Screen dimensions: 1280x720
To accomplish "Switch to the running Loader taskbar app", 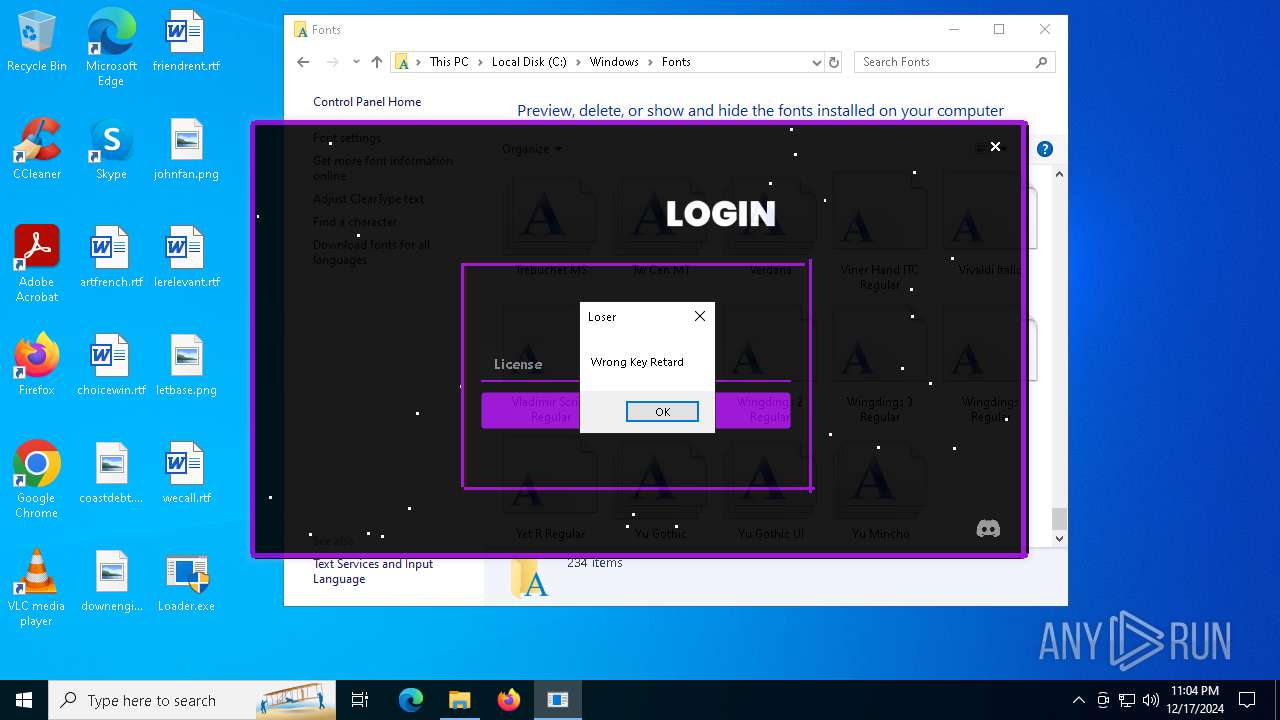I will coord(557,700).
